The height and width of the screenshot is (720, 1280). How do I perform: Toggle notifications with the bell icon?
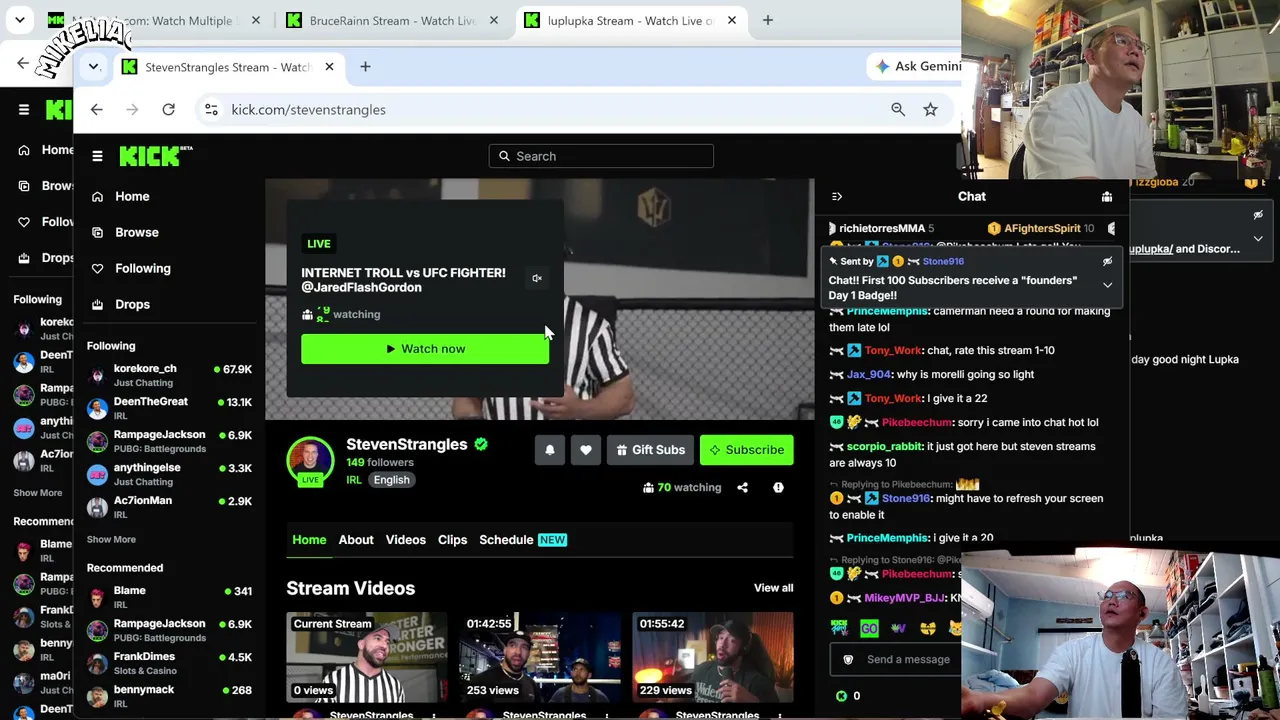(x=549, y=450)
